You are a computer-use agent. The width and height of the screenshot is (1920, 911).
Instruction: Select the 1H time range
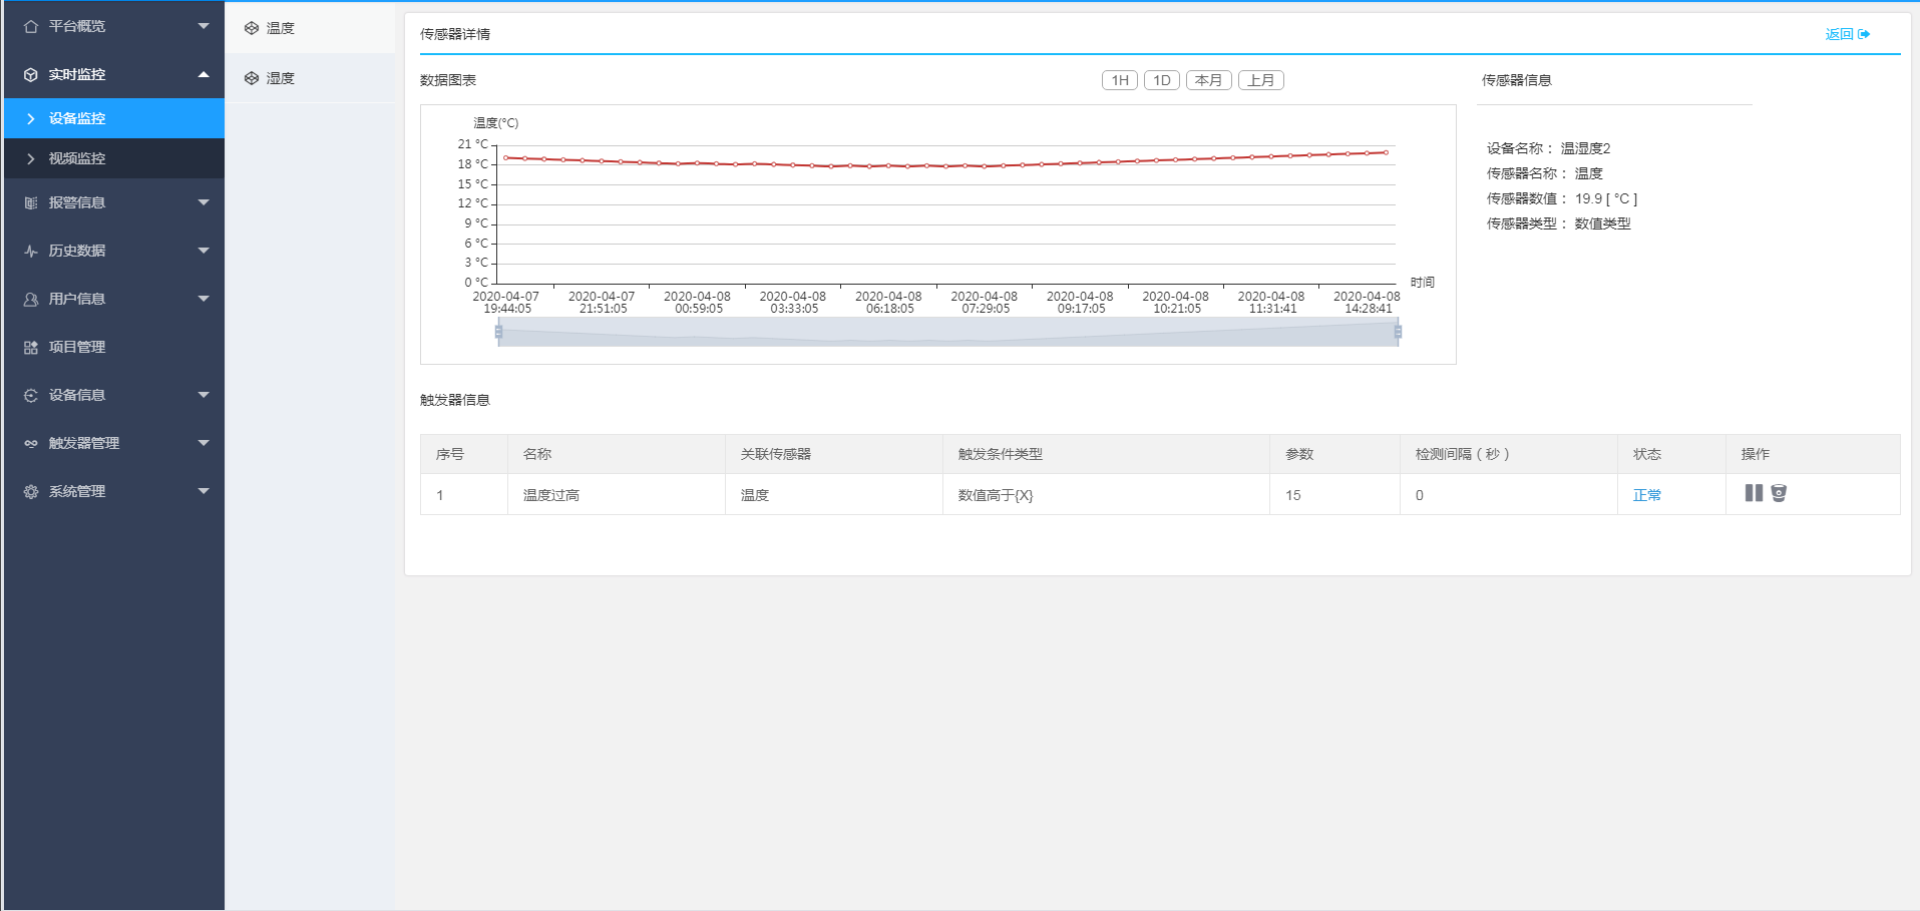point(1119,80)
